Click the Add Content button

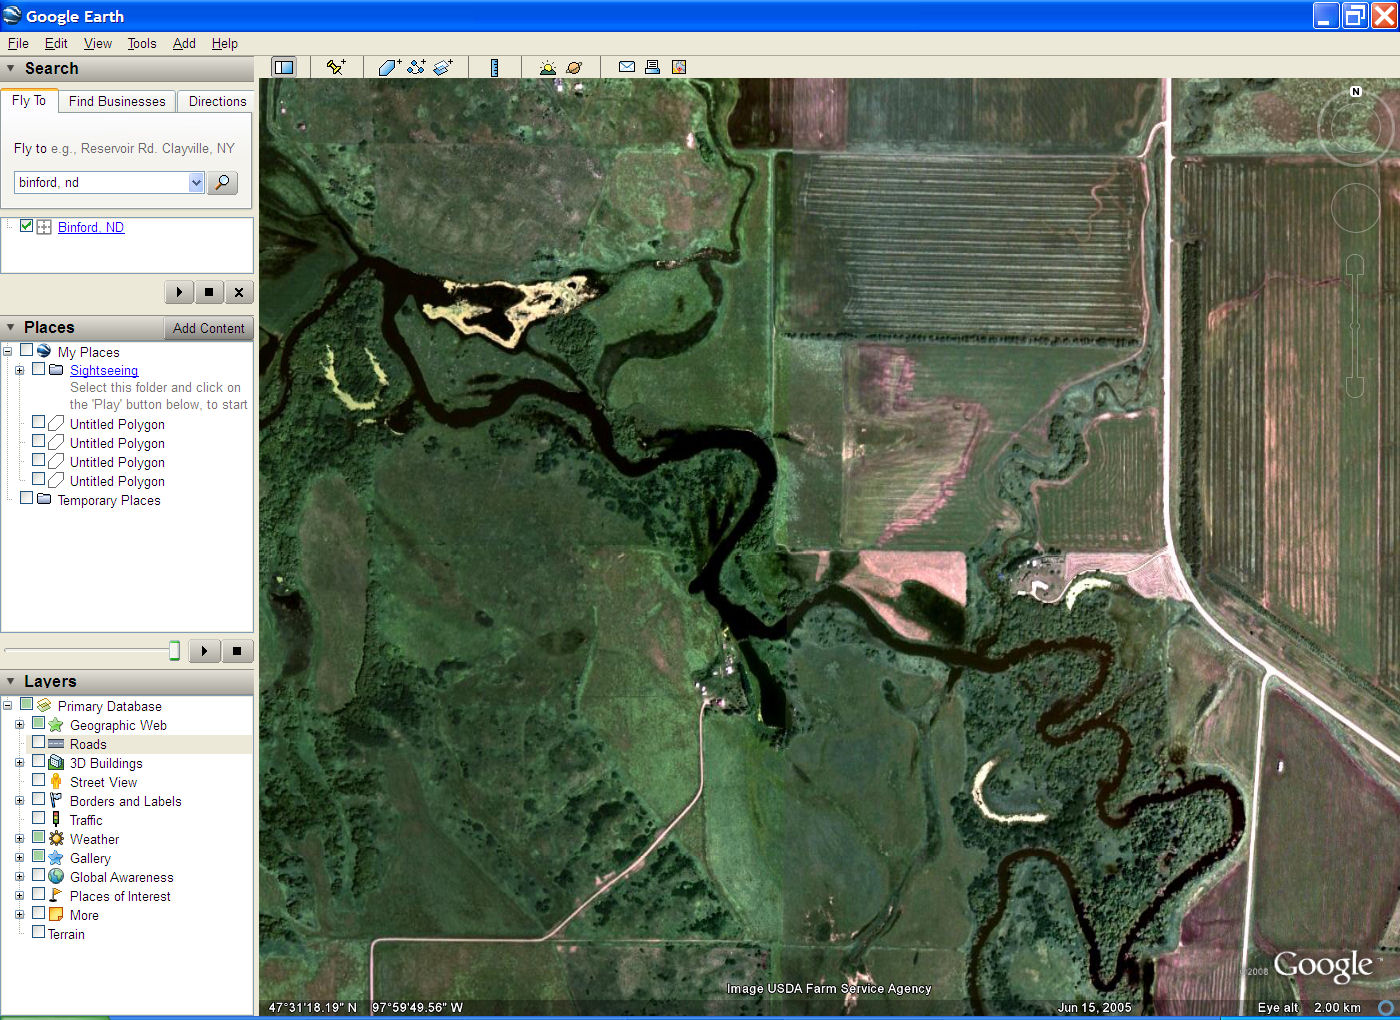click(x=208, y=328)
